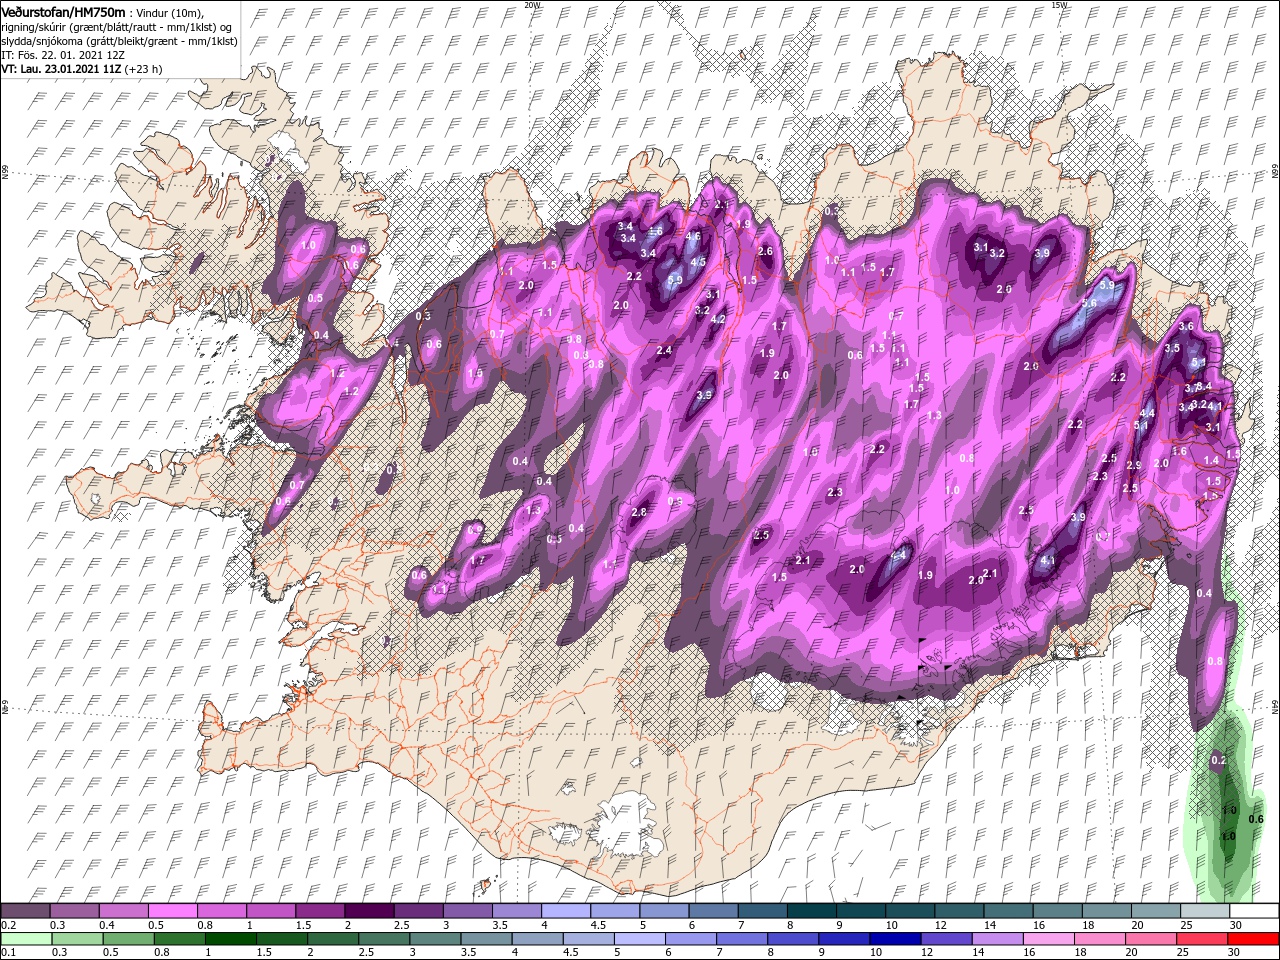Viewport: 1280px width, 960px height.
Task: Click the valid time VT: Lau. 23.01.2021 11Z
Action: coord(62,69)
